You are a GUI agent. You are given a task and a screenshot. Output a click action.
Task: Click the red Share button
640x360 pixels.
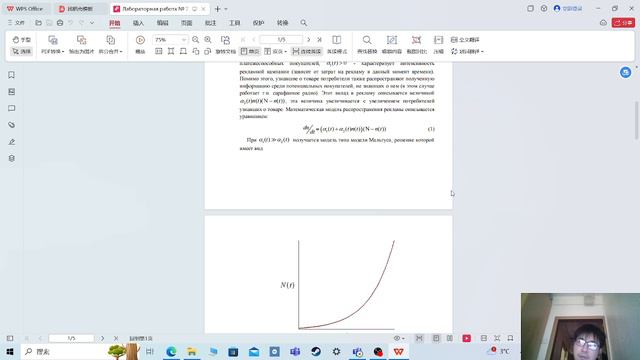coord(623,23)
